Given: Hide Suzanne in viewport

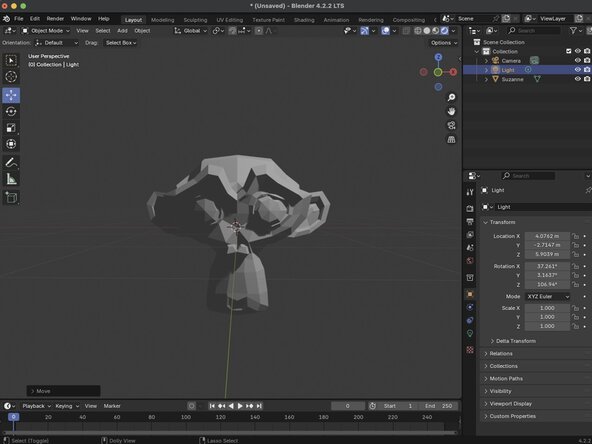Looking at the screenshot, I should (x=578, y=79).
